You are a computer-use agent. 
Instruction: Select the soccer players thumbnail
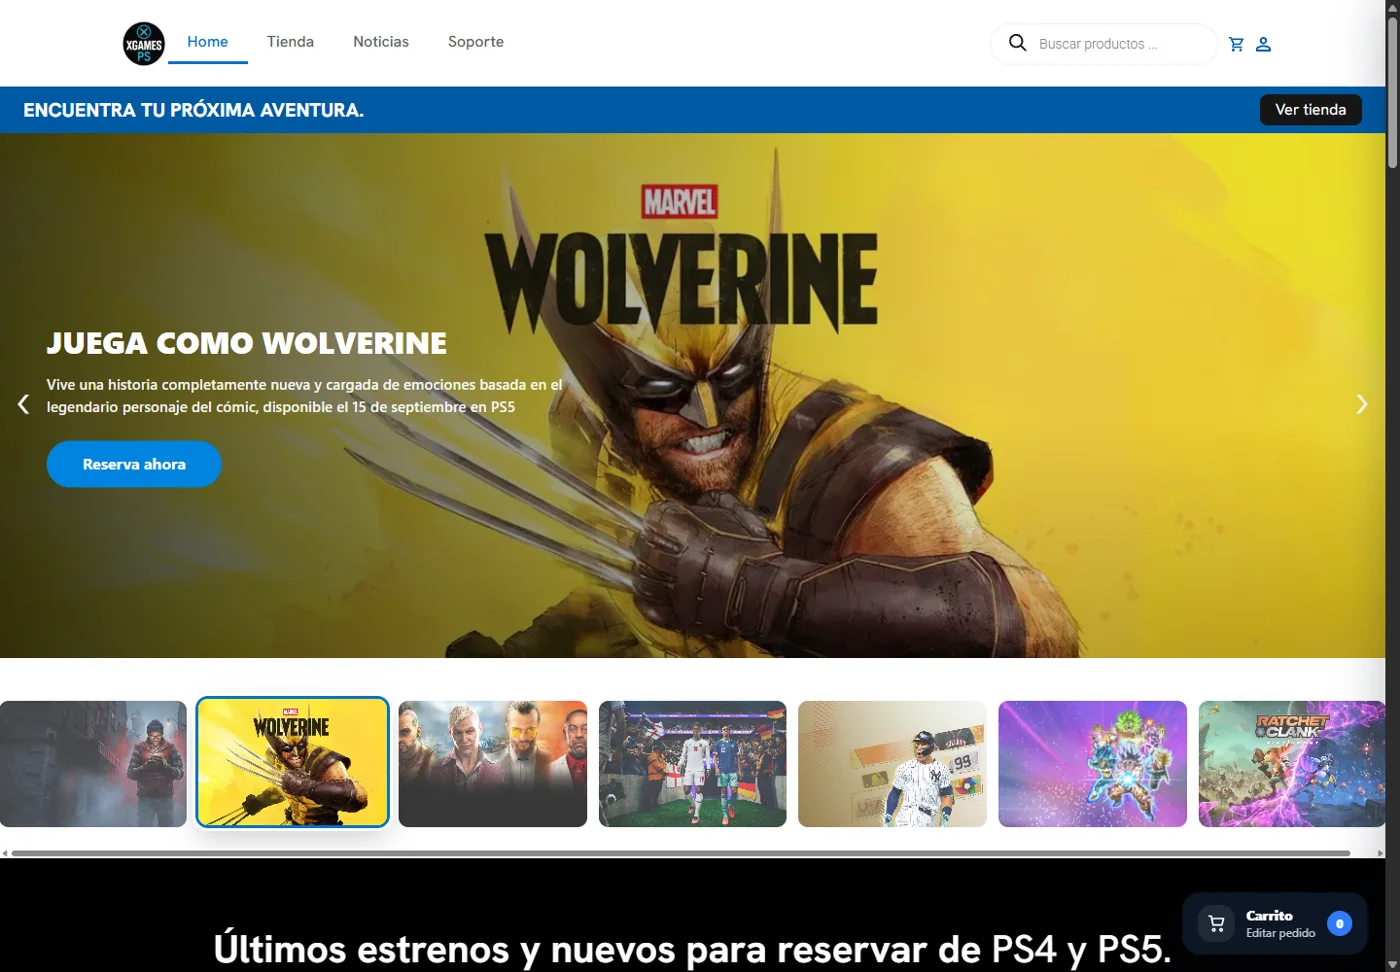click(x=693, y=764)
